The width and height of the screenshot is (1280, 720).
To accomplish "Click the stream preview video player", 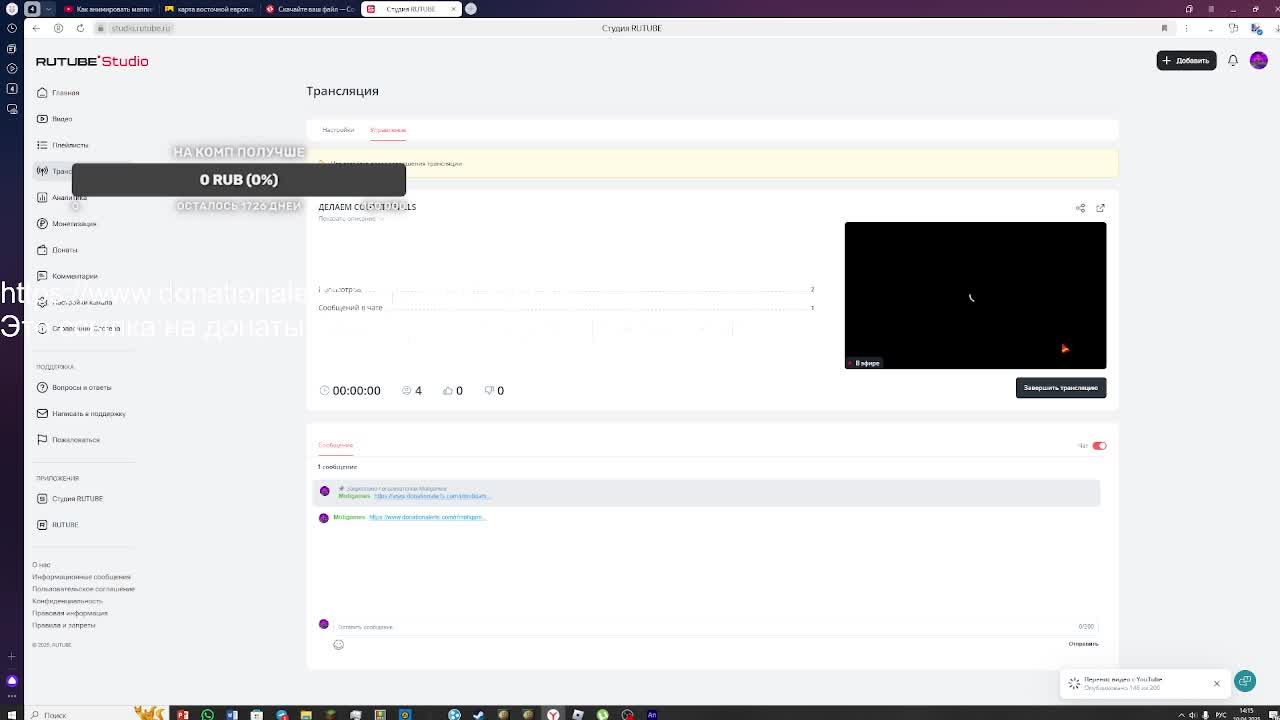I will pos(975,295).
